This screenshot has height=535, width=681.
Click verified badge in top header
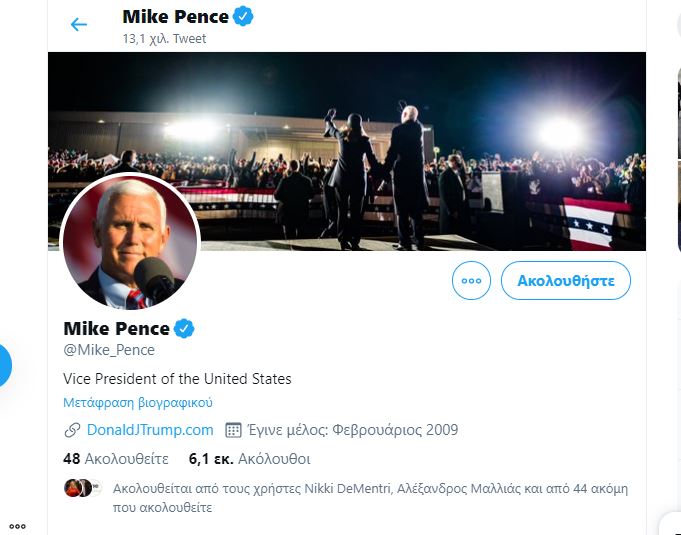click(244, 16)
